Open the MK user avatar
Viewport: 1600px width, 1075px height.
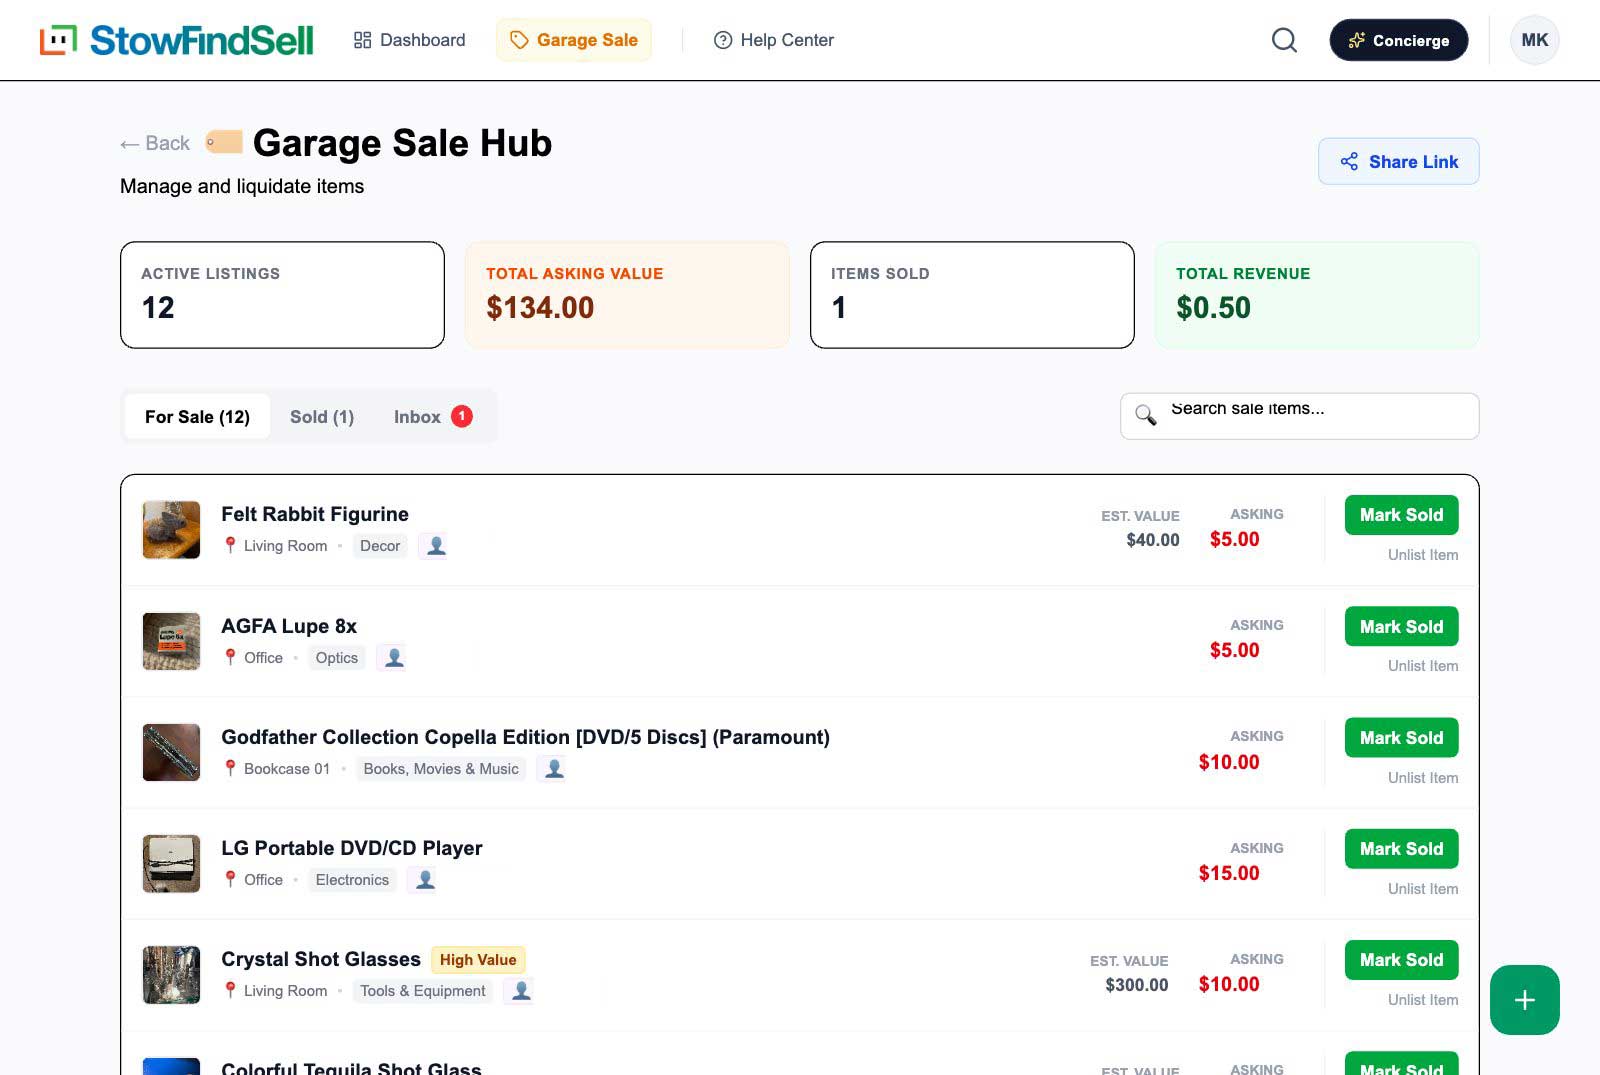pyautogui.click(x=1534, y=40)
